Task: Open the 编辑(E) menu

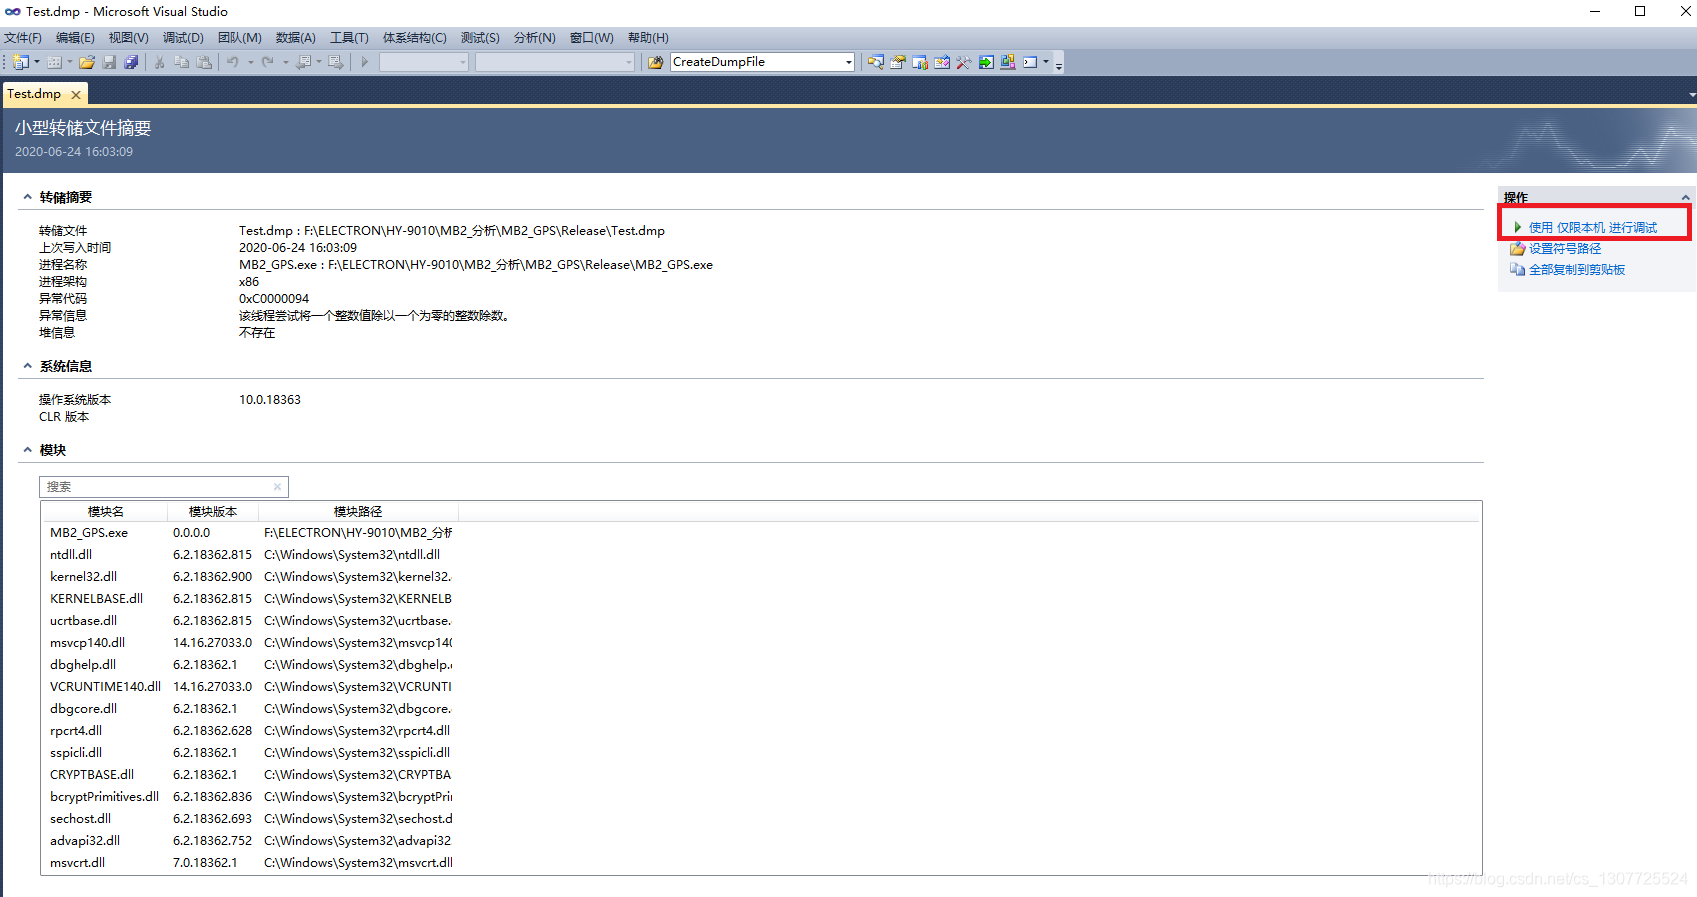Action: click(75, 38)
